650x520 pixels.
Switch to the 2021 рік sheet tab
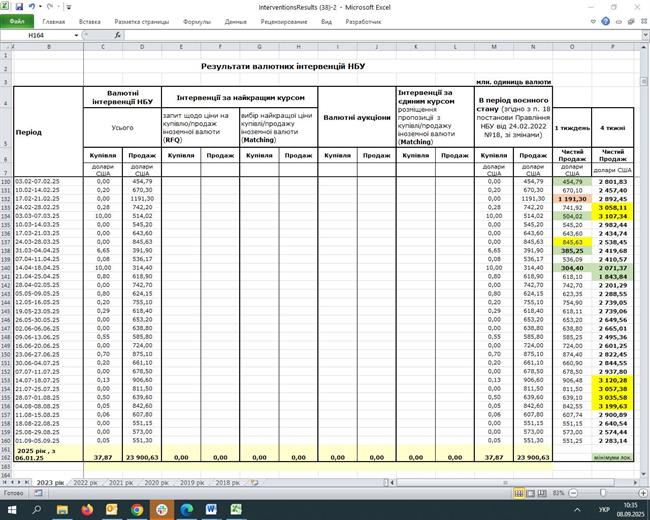(121, 483)
